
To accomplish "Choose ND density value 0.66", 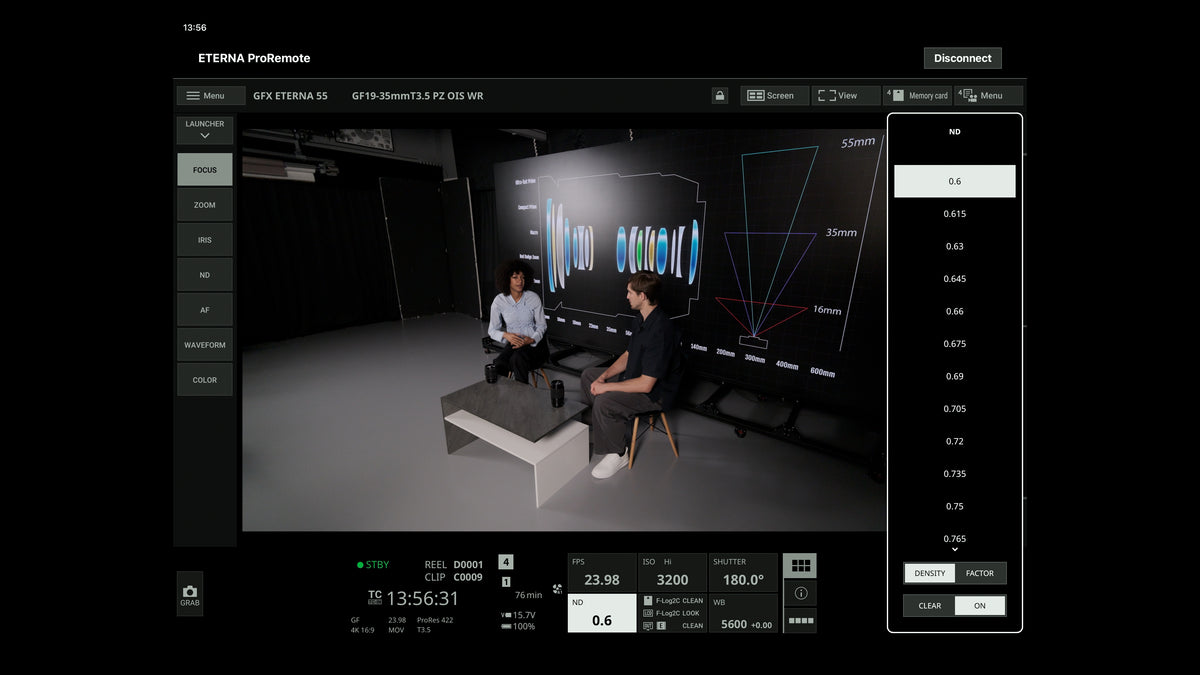I will (955, 311).
